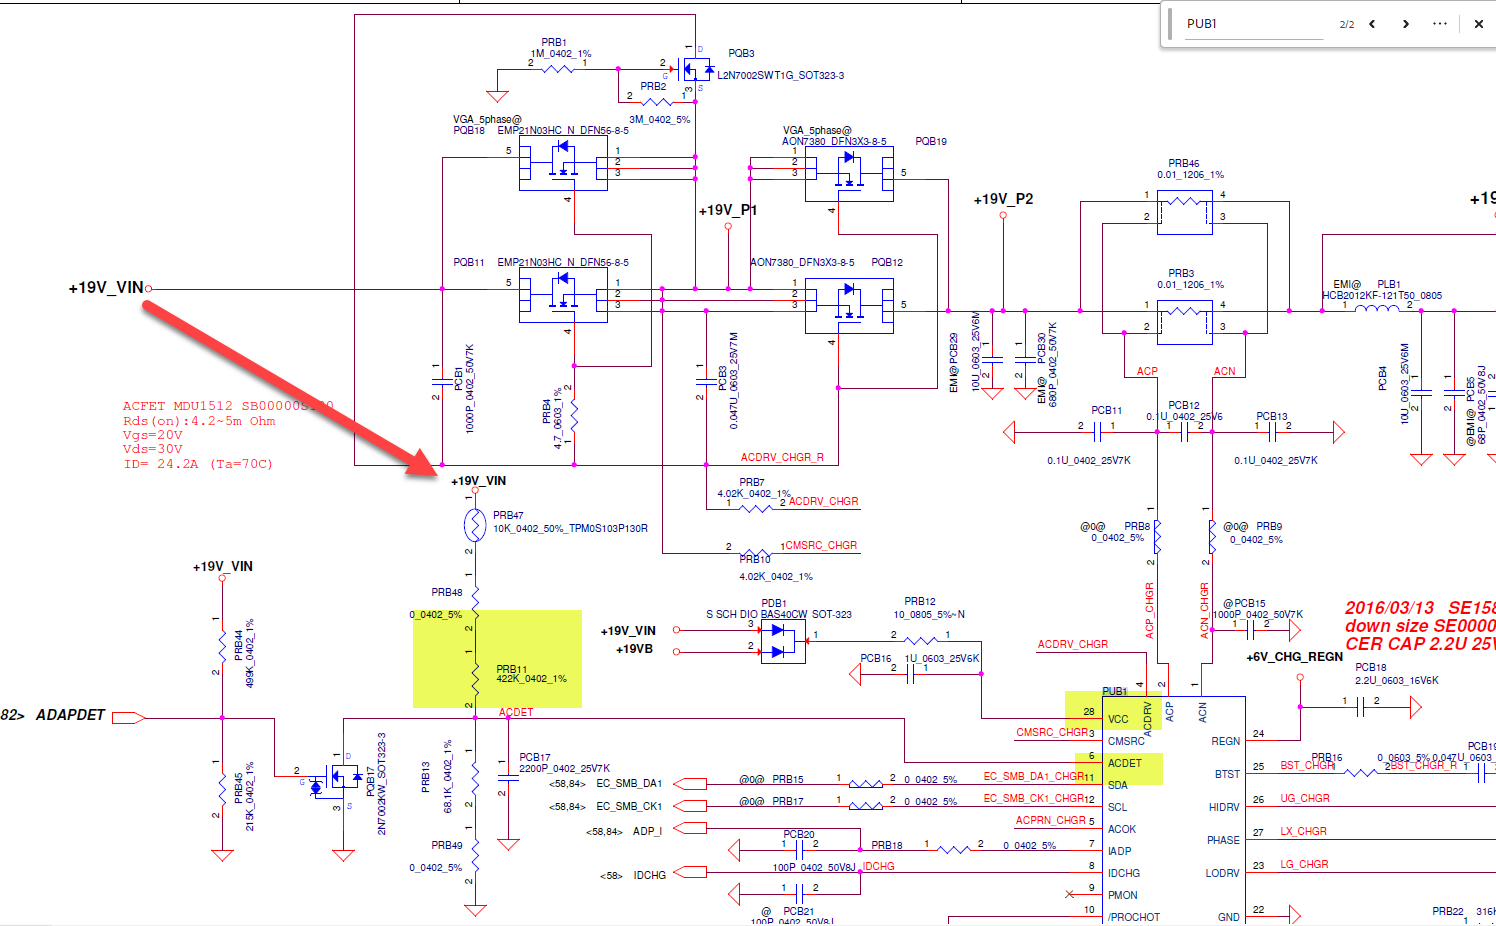
Task: Click the PRB46 sense resistor label
Action: point(1184,163)
